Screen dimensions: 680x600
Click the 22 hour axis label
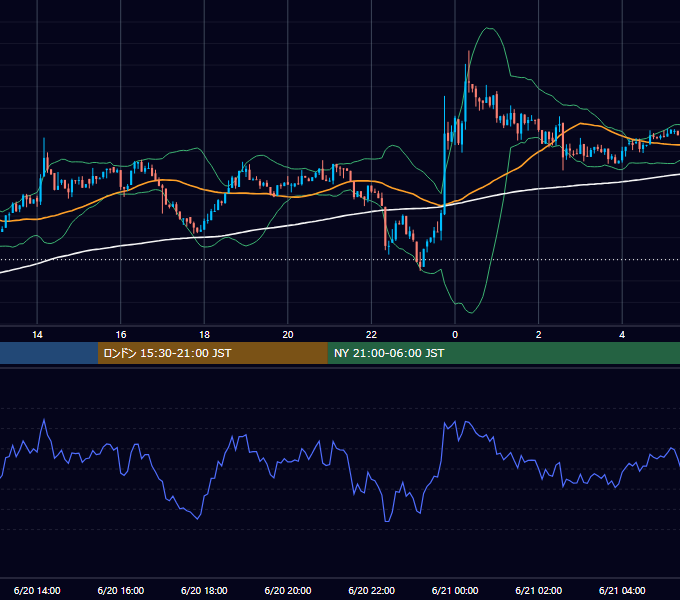pyautogui.click(x=371, y=335)
